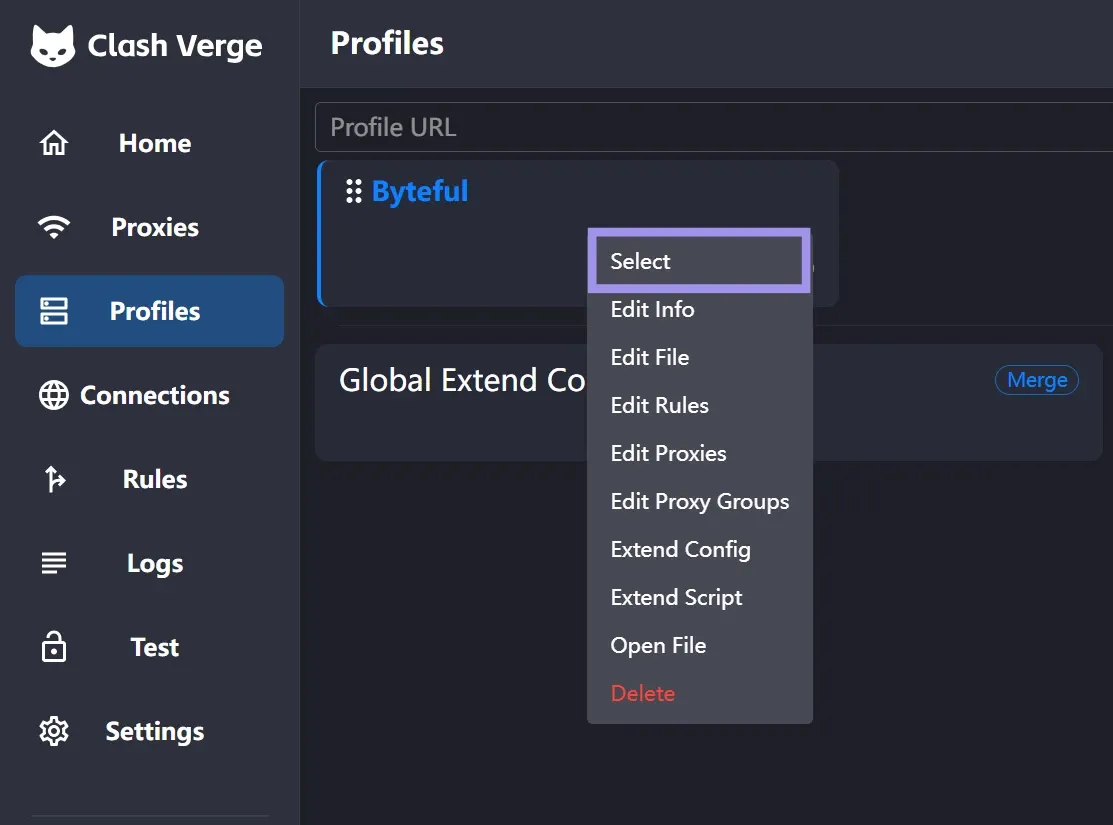Image resolution: width=1113 pixels, height=825 pixels.
Task: Click the Connections globe icon
Action: point(54,395)
